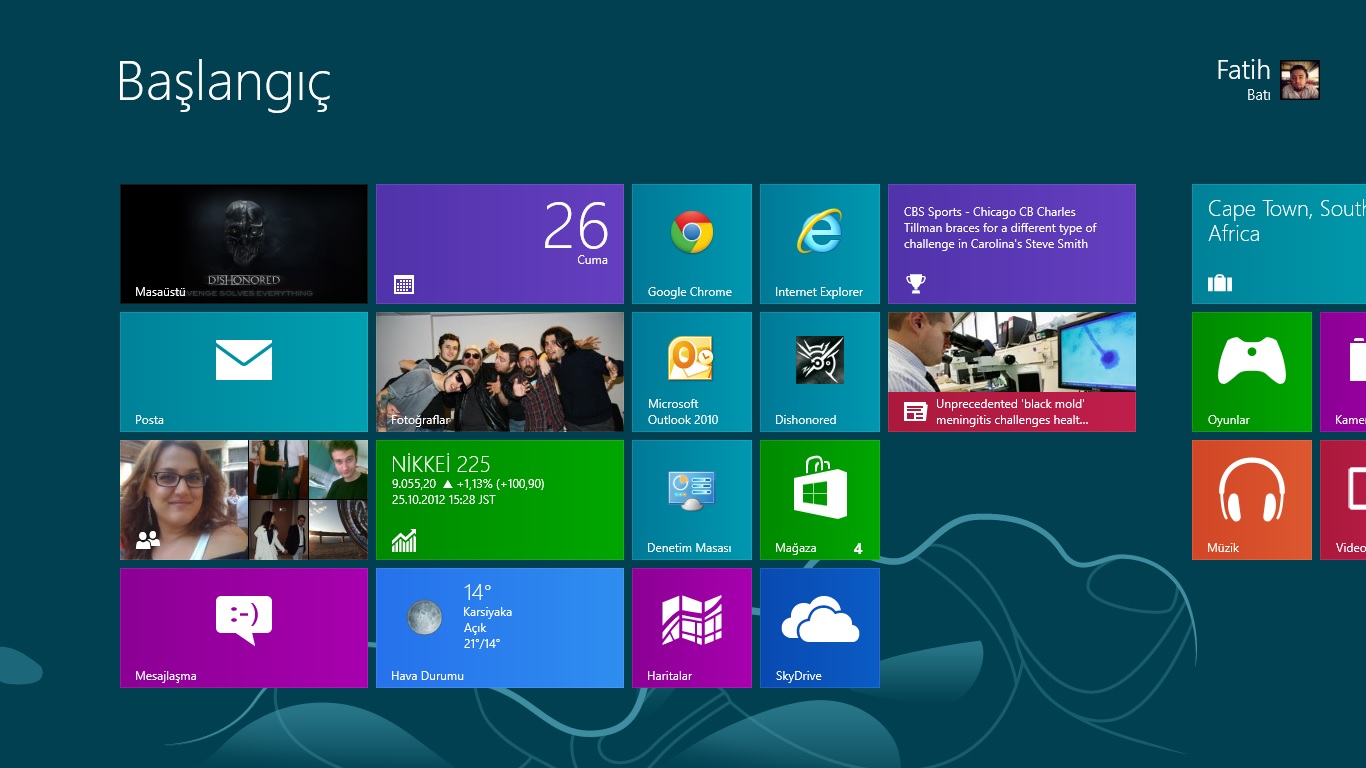Launch Microsoft Outlook 2010
Screen dimensions: 1366x768
tap(692, 372)
